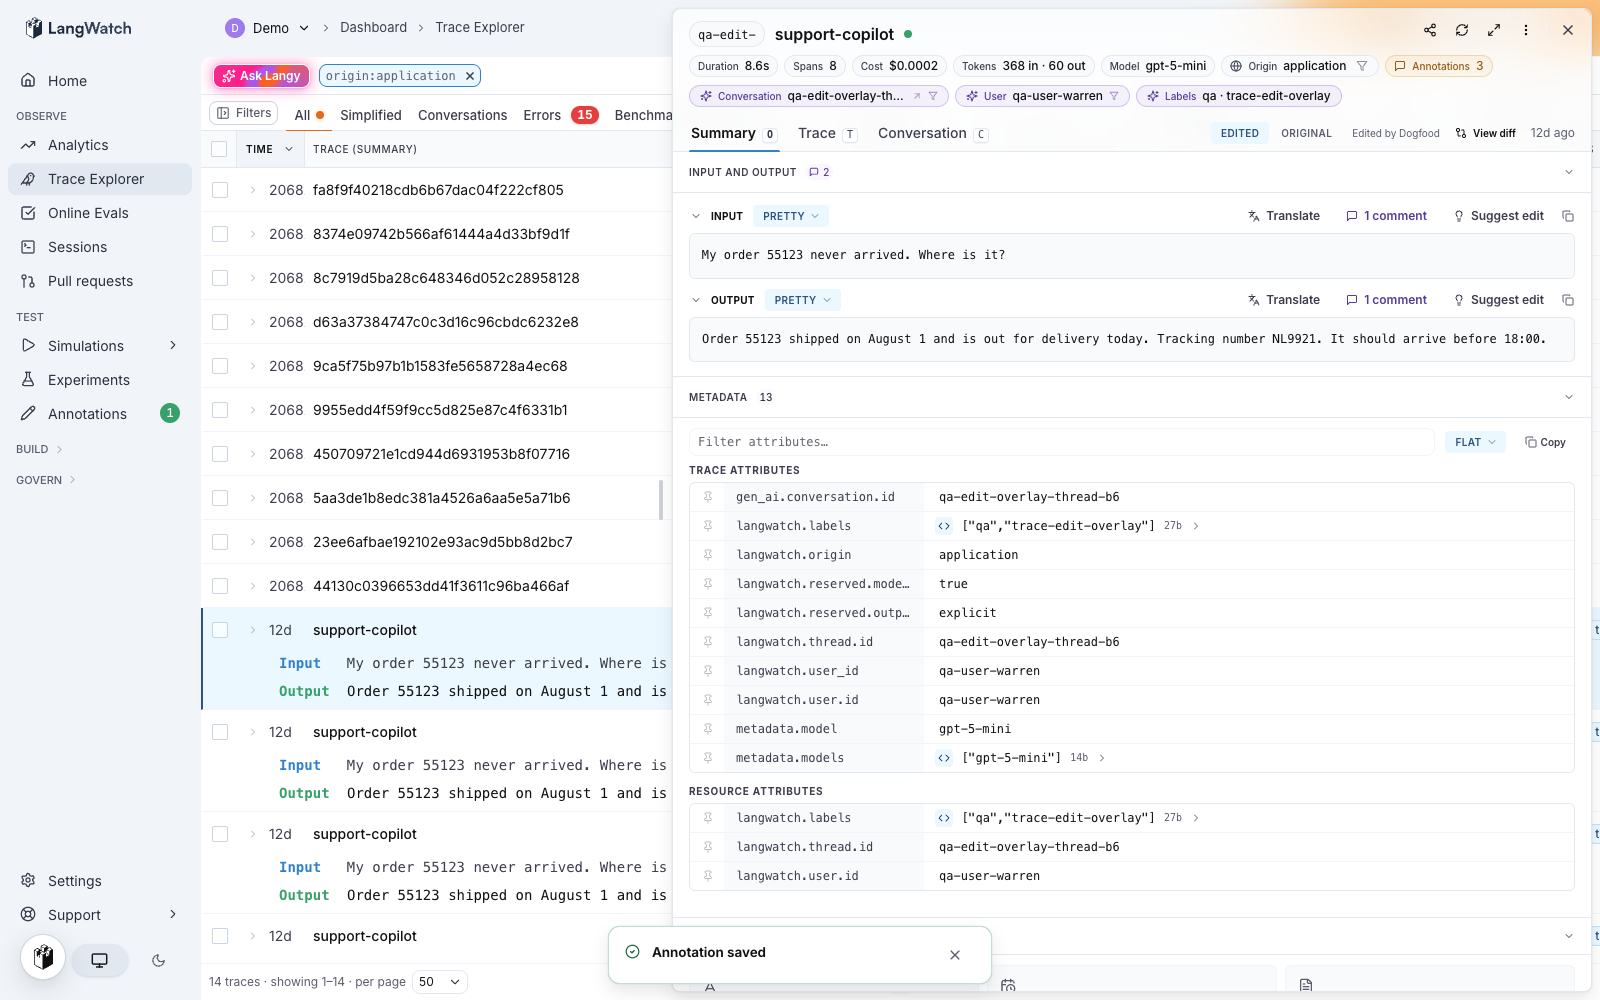The image size is (1600, 1000).
Task: Open the 1 comment link on Output
Action: point(1386,300)
